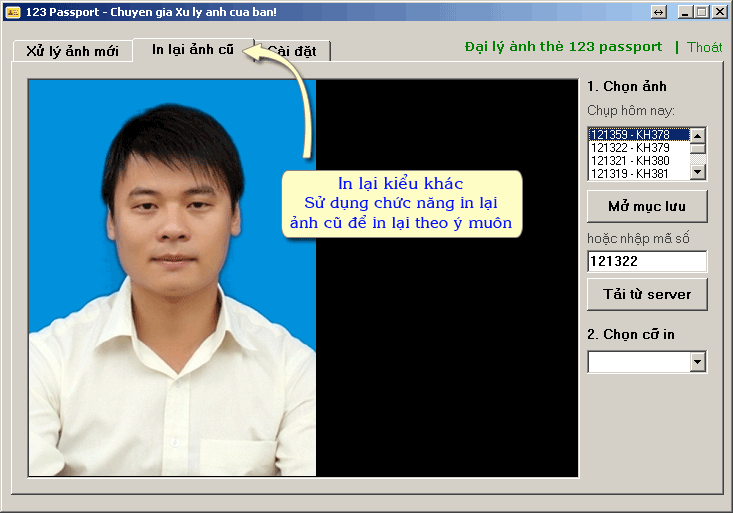Maximize the 123 Passport window
This screenshot has height=513, width=733.
pos(702,12)
